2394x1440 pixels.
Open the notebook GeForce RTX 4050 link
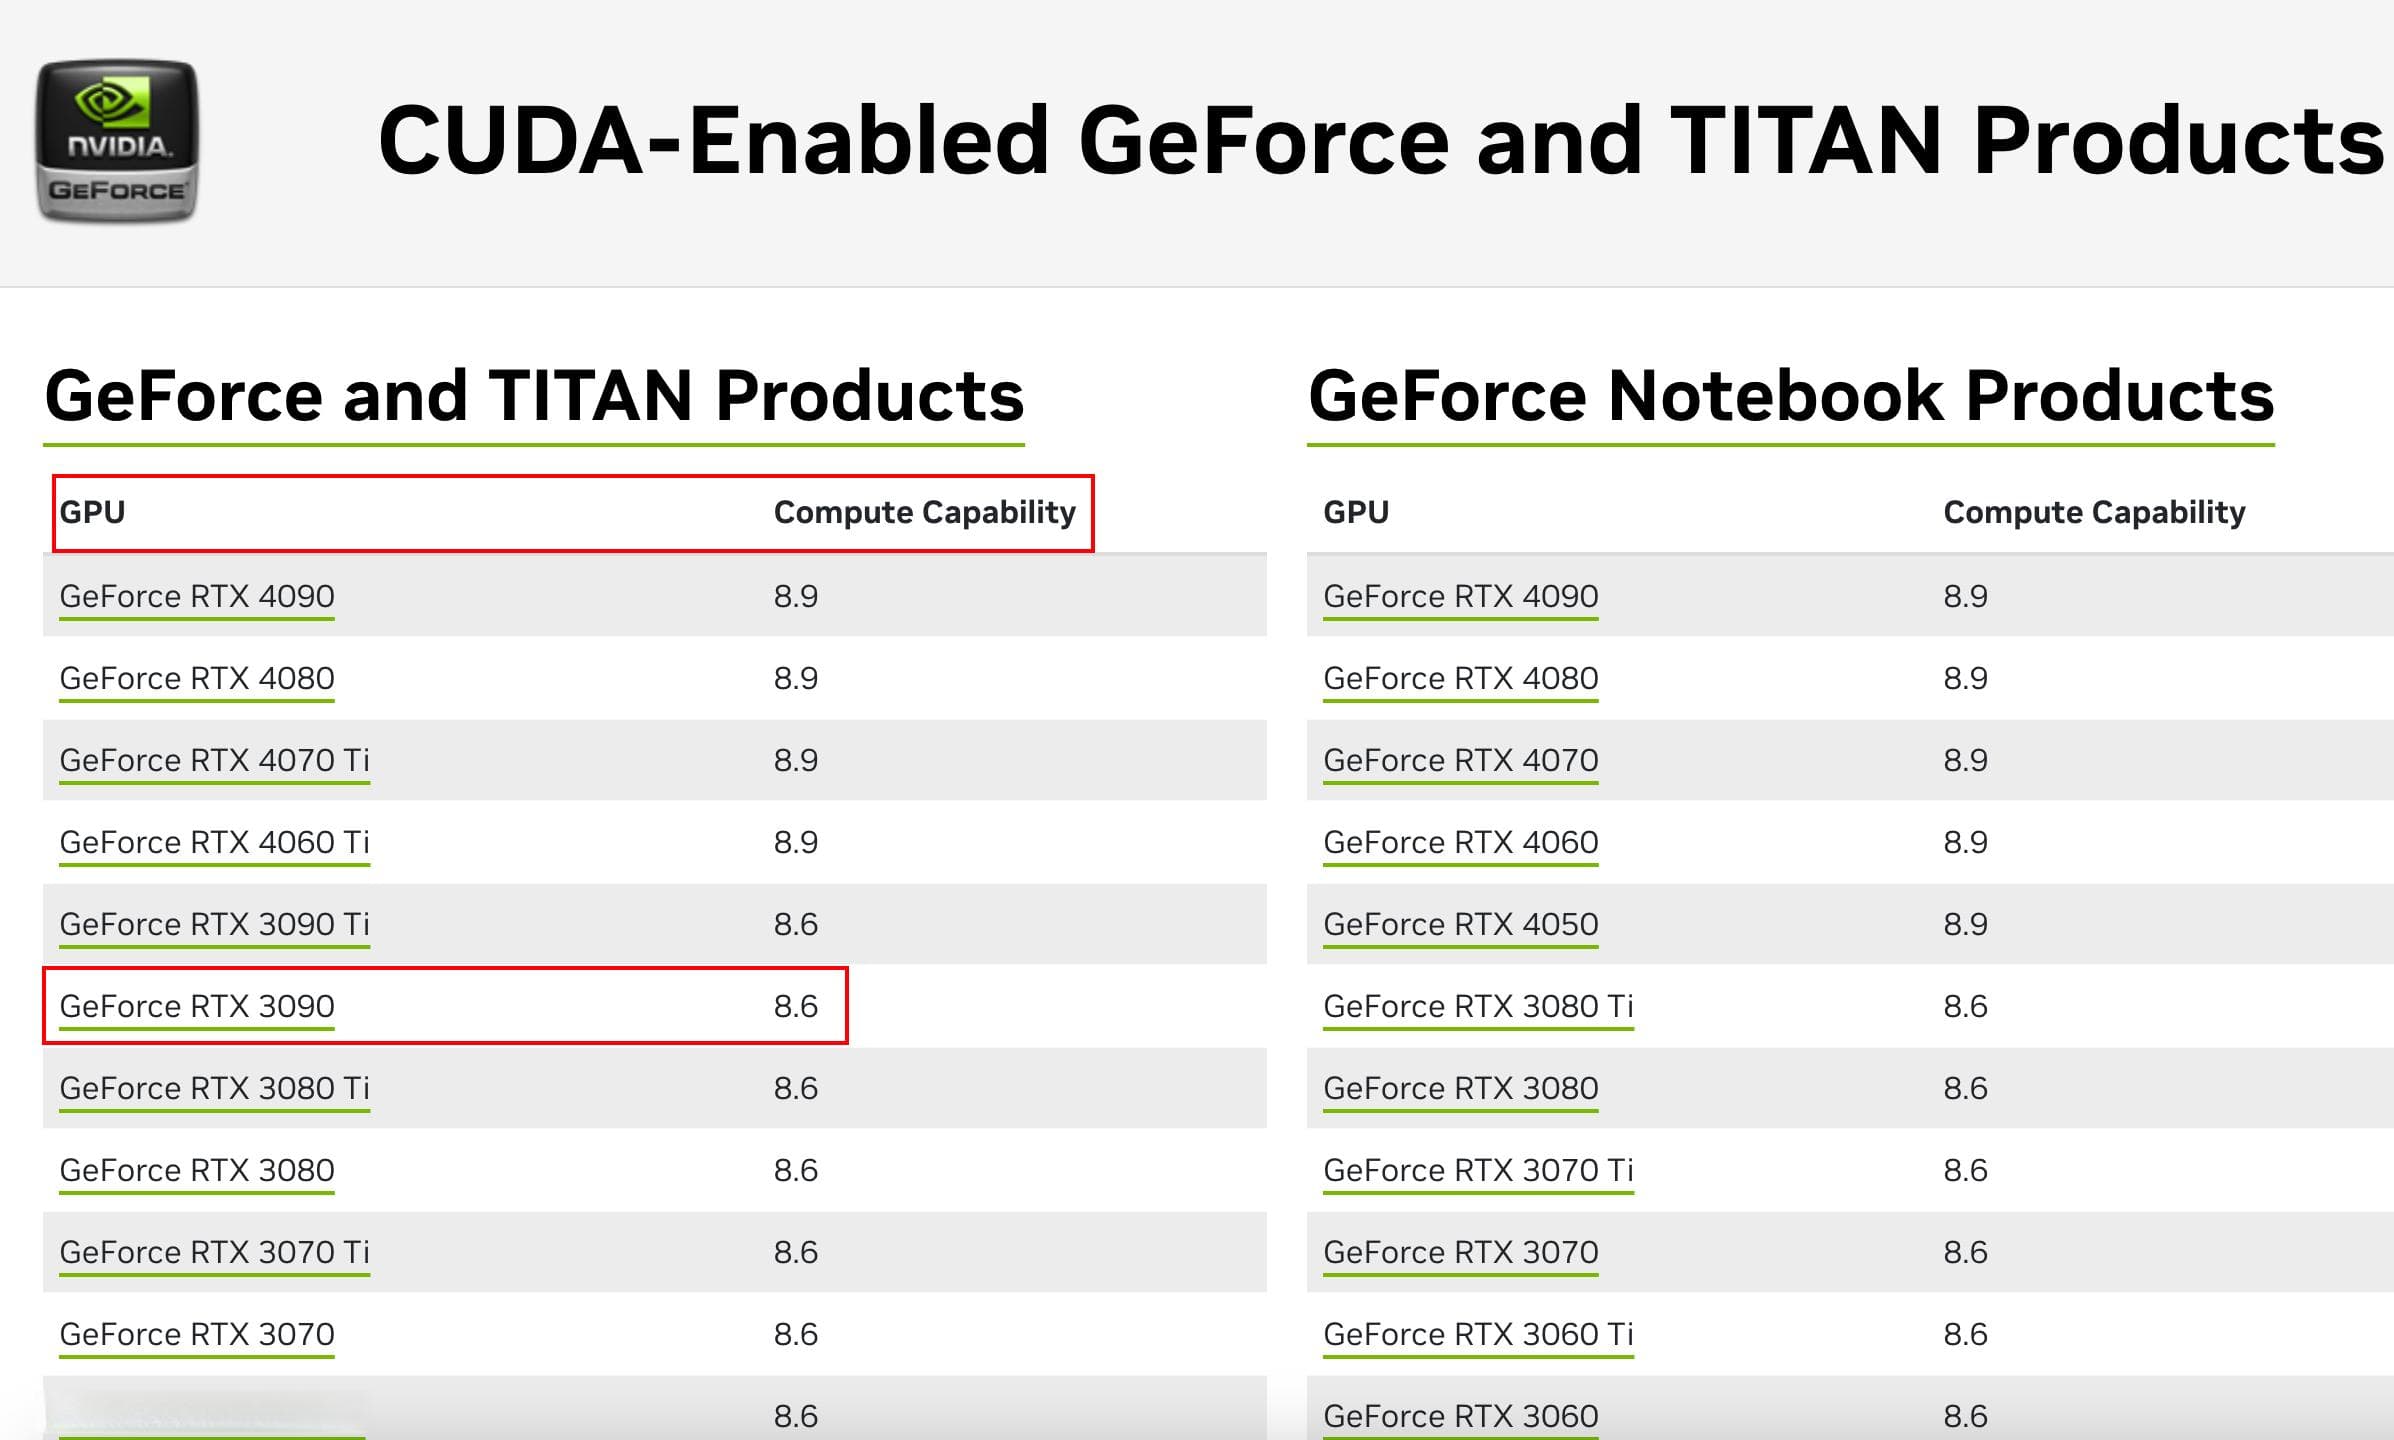(x=1461, y=924)
